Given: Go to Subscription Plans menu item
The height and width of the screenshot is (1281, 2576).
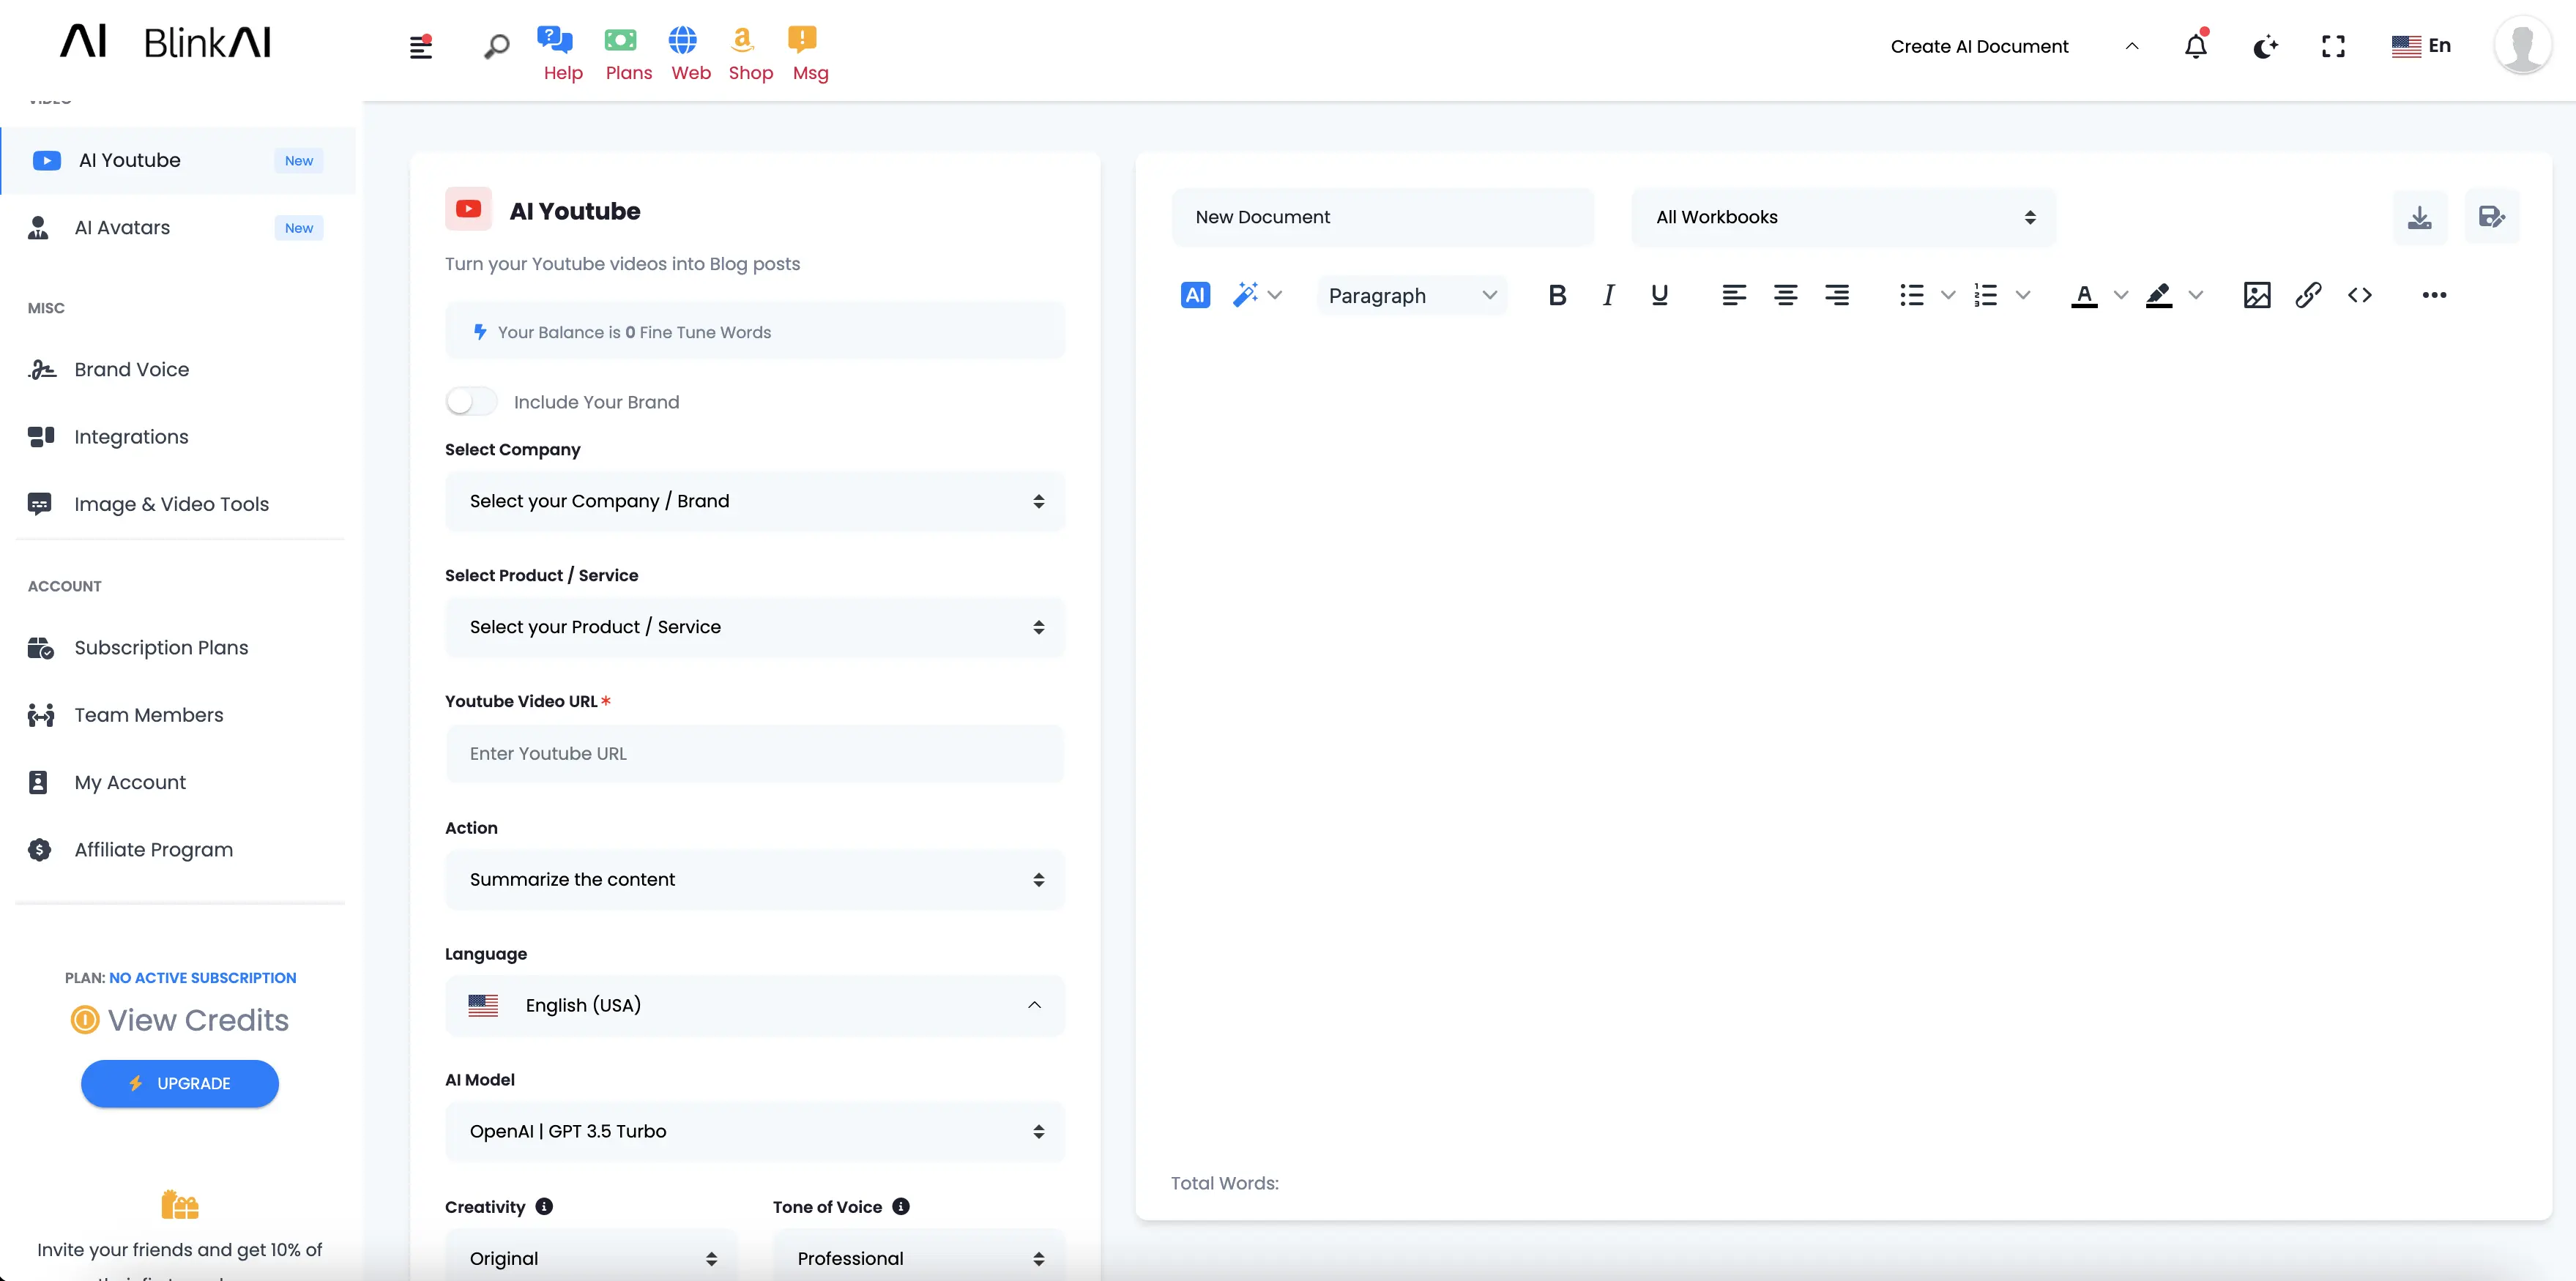Looking at the screenshot, I should pyautogui.click(x=161, y=648).
